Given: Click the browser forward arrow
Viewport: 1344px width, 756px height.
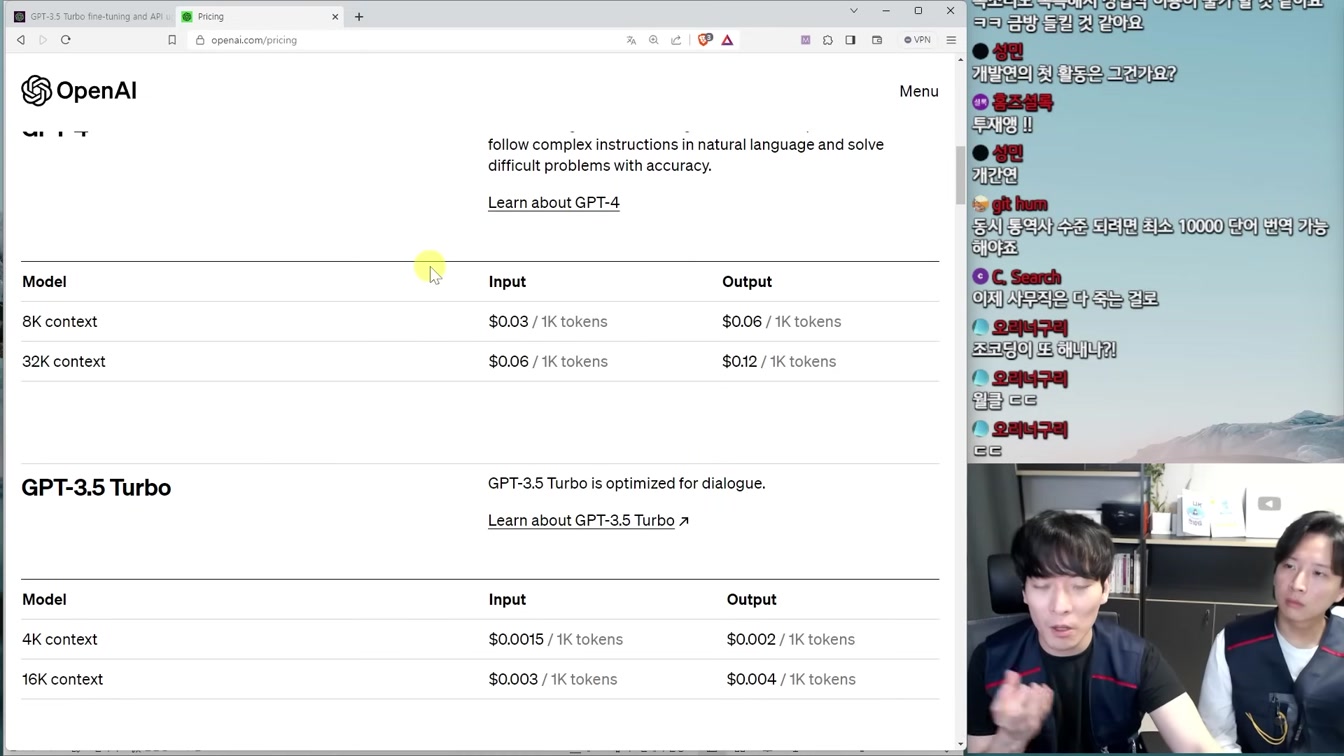Looking at the screenshot, I should (43, 40).
